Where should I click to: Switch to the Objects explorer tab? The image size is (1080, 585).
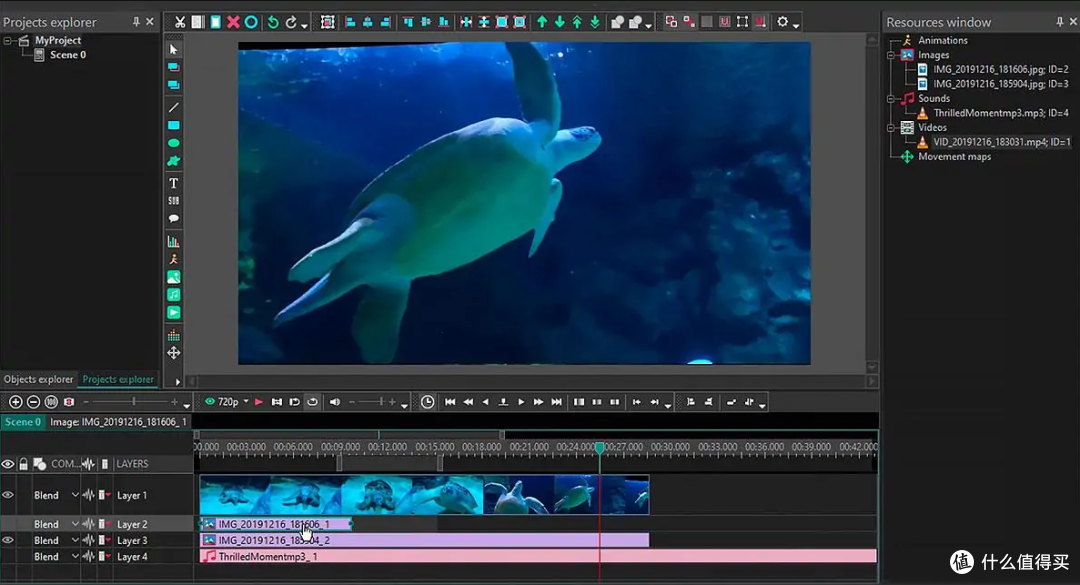[x=39, y=380]
